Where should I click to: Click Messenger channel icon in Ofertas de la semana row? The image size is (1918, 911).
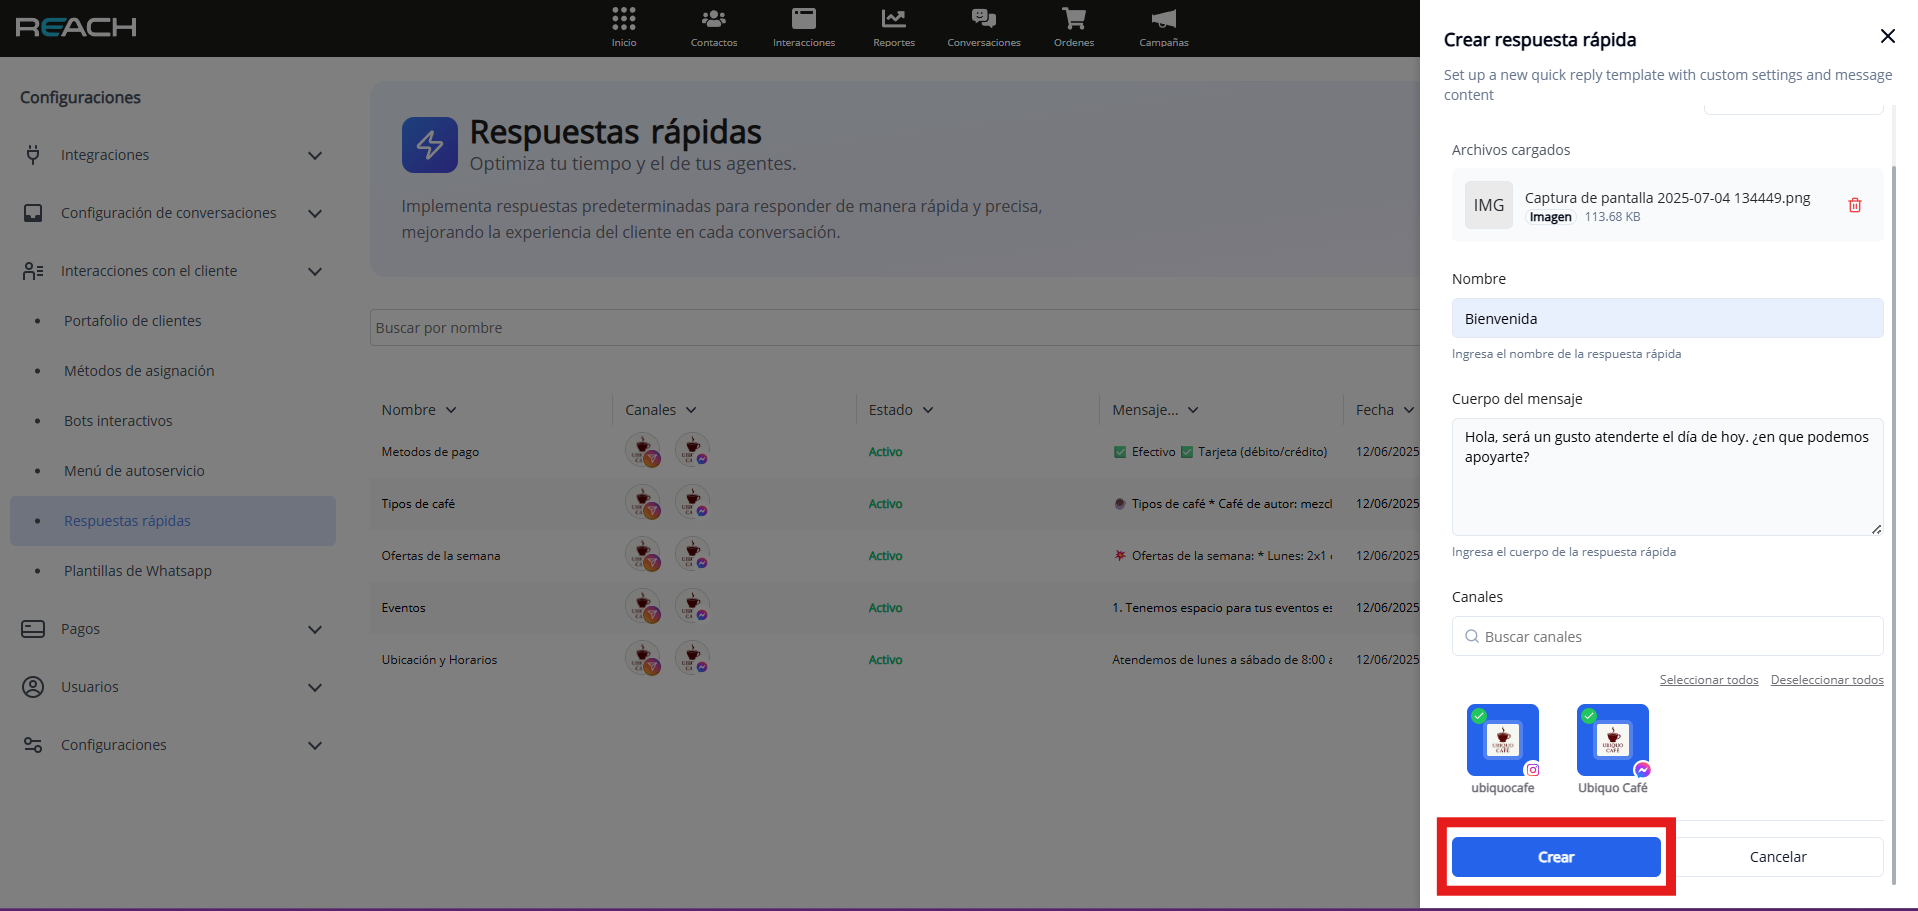tap(692, 555)
